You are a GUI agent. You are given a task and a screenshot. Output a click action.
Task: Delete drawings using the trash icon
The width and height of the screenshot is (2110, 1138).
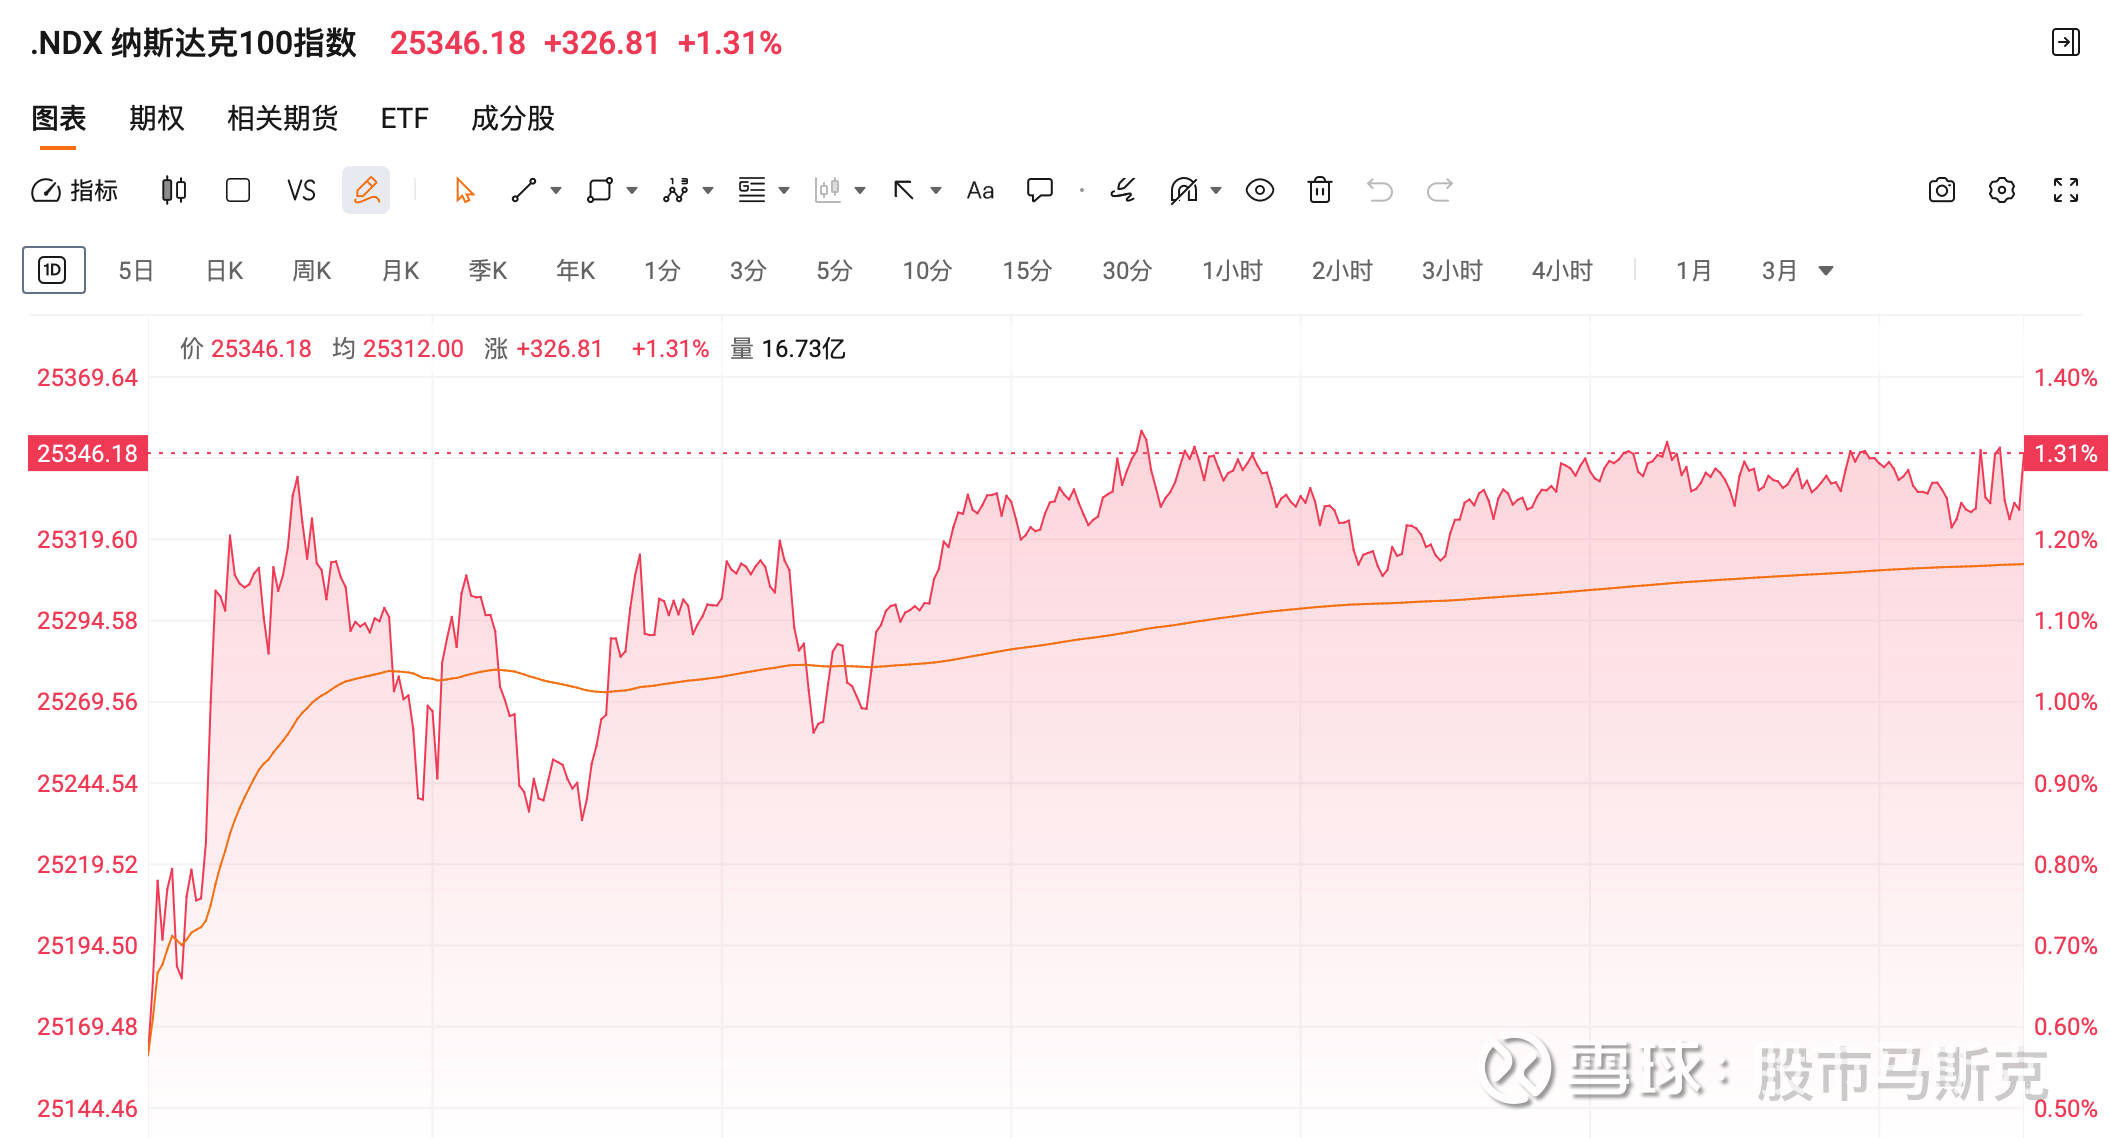[1319, 190]
